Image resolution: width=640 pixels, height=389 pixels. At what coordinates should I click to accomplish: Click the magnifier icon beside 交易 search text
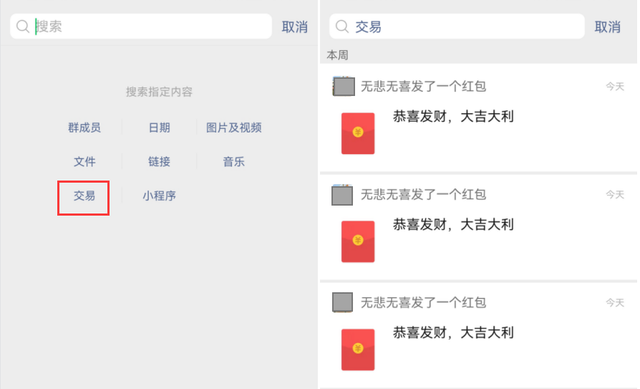(x=342, y=27)
